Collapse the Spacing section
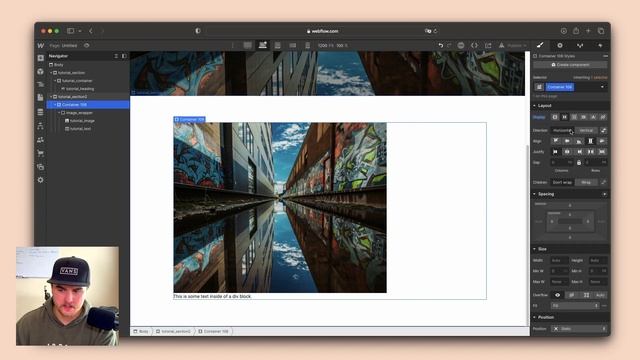 535,194
